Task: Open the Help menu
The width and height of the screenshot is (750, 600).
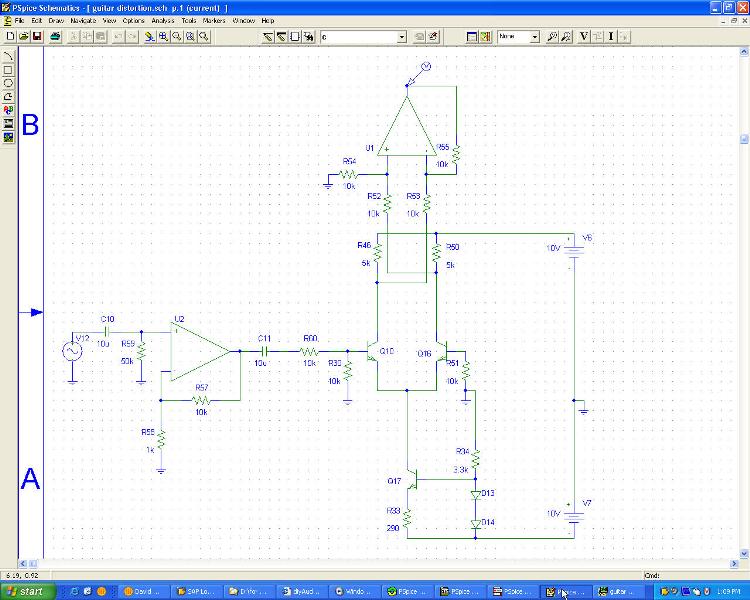Action: click(268, 21)
